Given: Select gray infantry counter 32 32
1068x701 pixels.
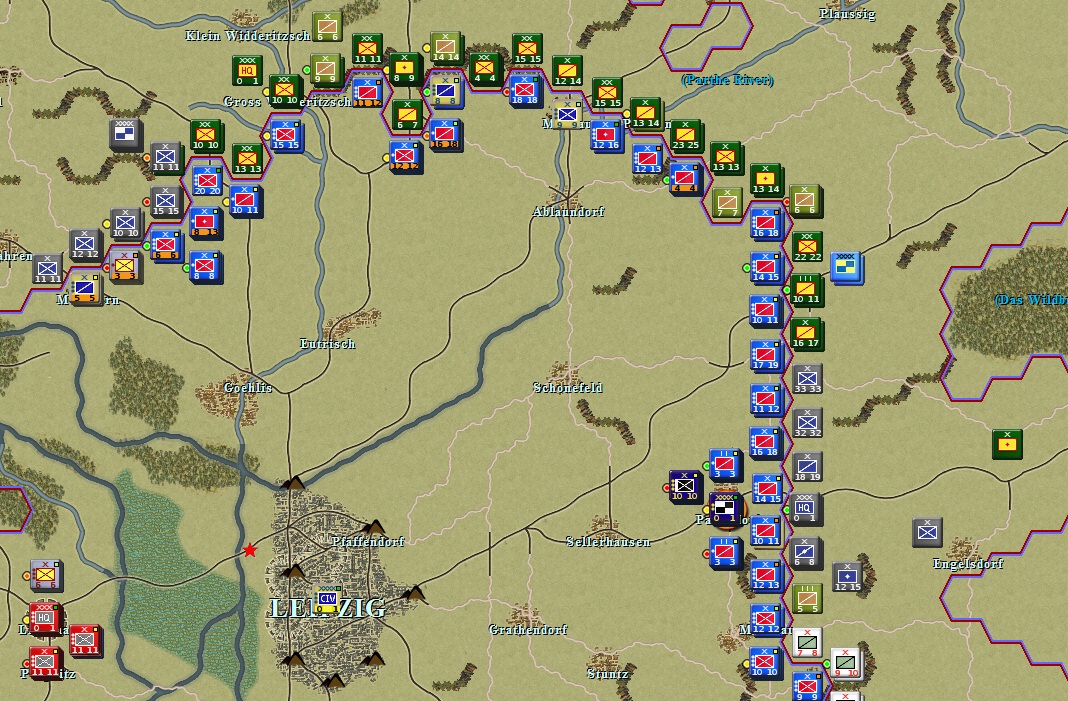Looking at the screenshot, I should [x=807, y=423].
